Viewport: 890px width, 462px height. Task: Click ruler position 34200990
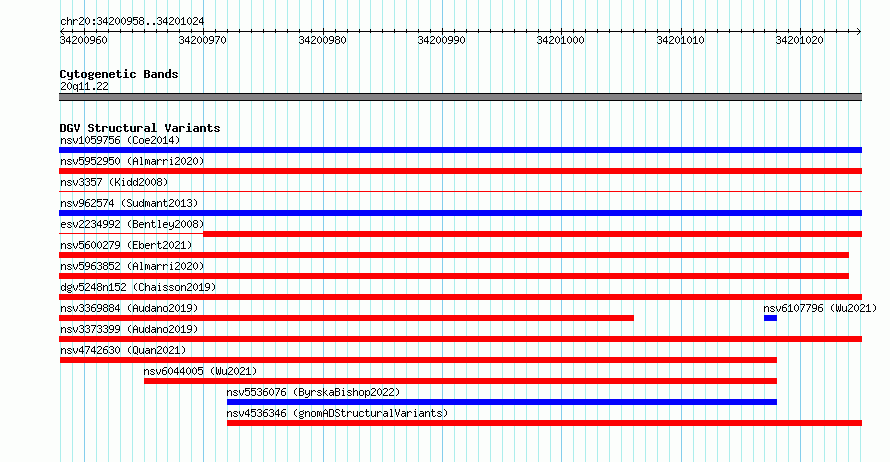[442, 40]
